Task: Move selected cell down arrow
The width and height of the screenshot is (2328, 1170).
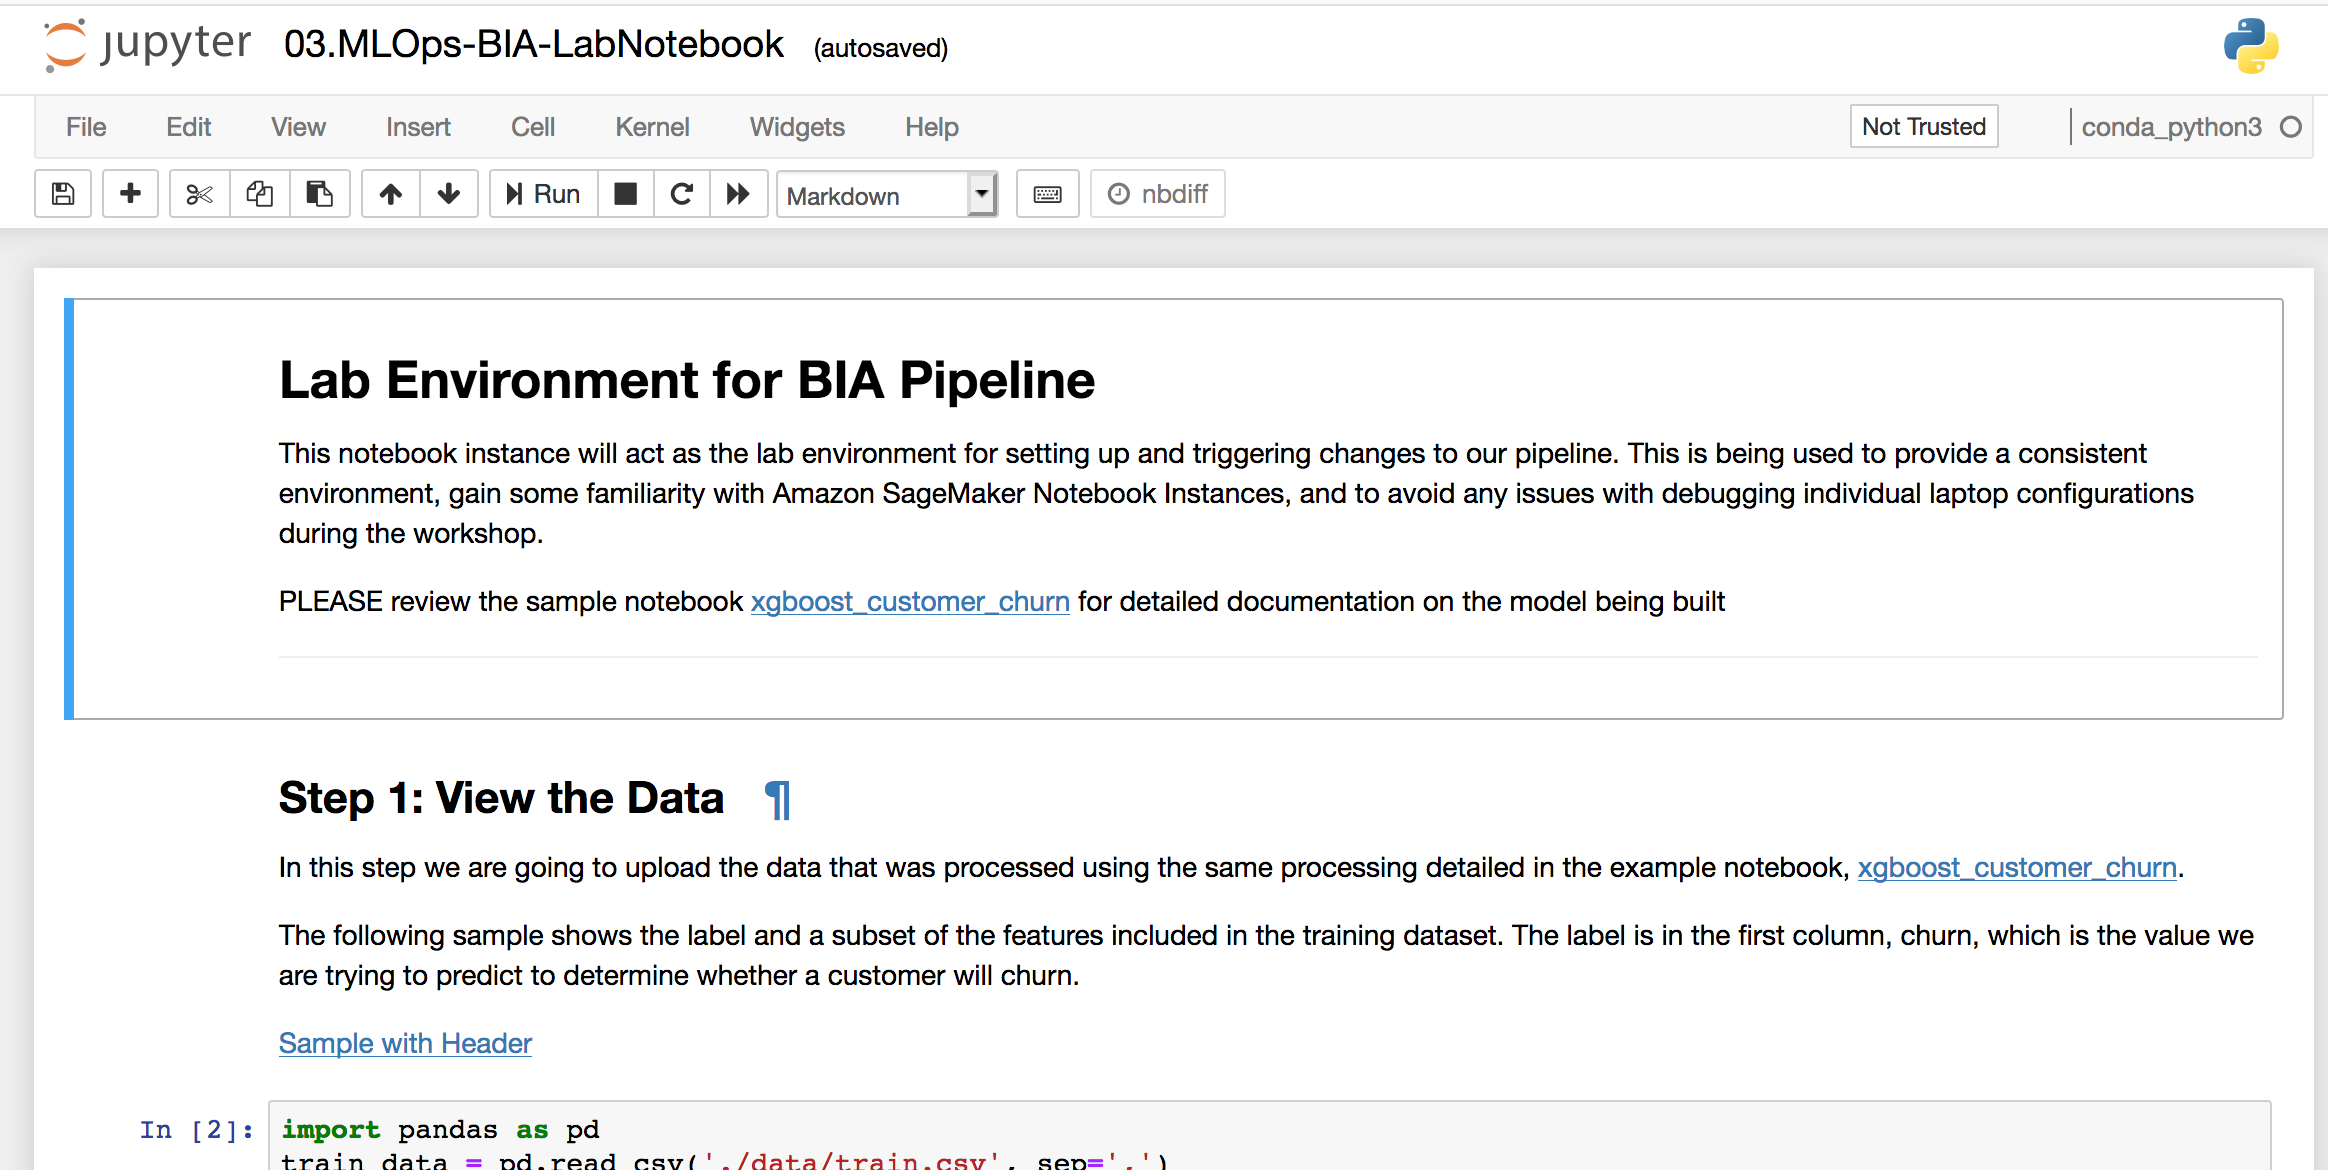Action: pos(449,194)
